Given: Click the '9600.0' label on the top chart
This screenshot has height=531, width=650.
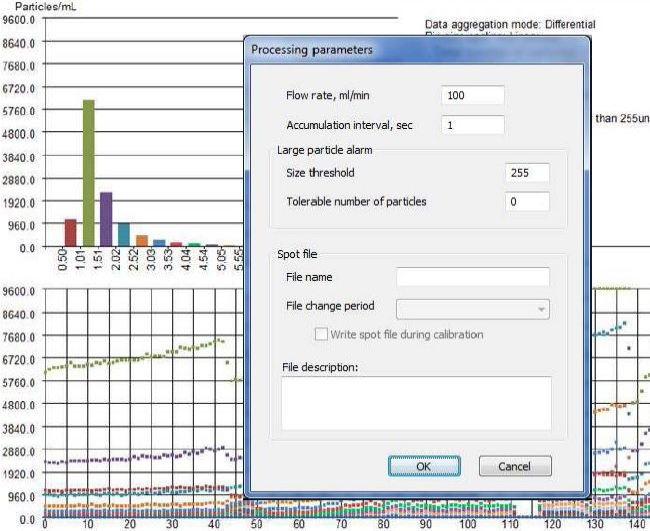Looking at the screenshot, I should [19, 20].
